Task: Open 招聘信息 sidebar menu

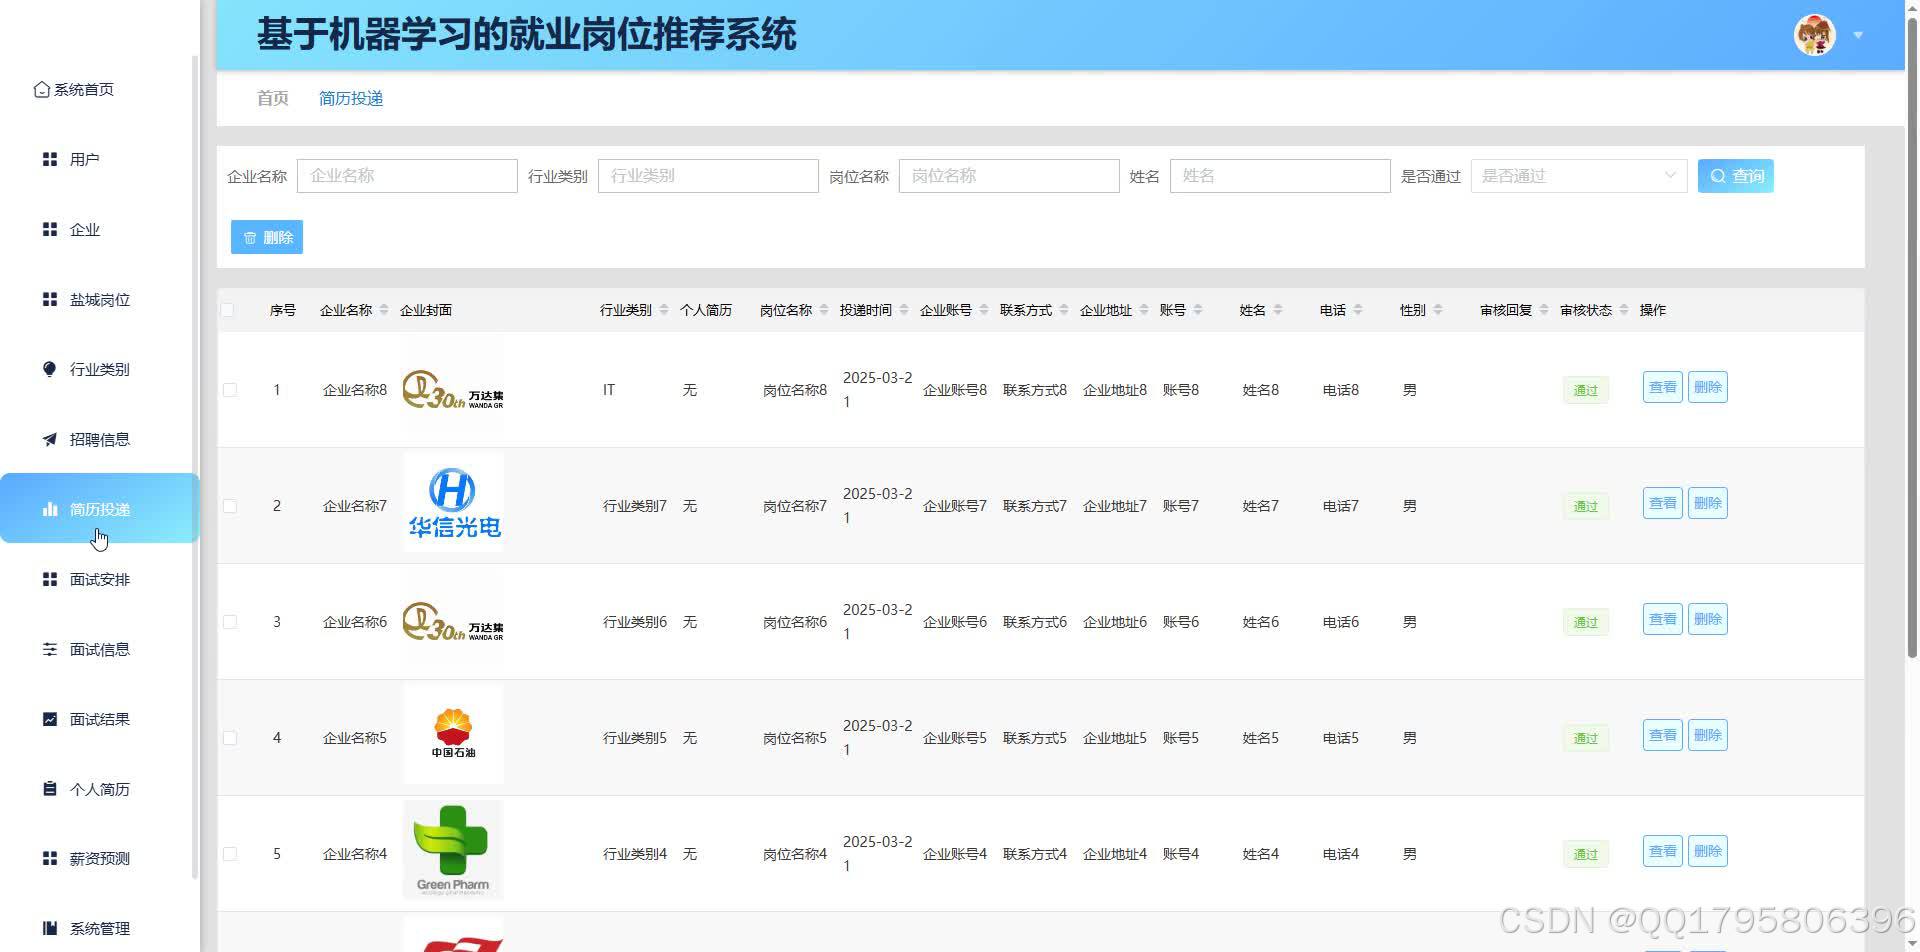Action: click(x=100, y=439)
